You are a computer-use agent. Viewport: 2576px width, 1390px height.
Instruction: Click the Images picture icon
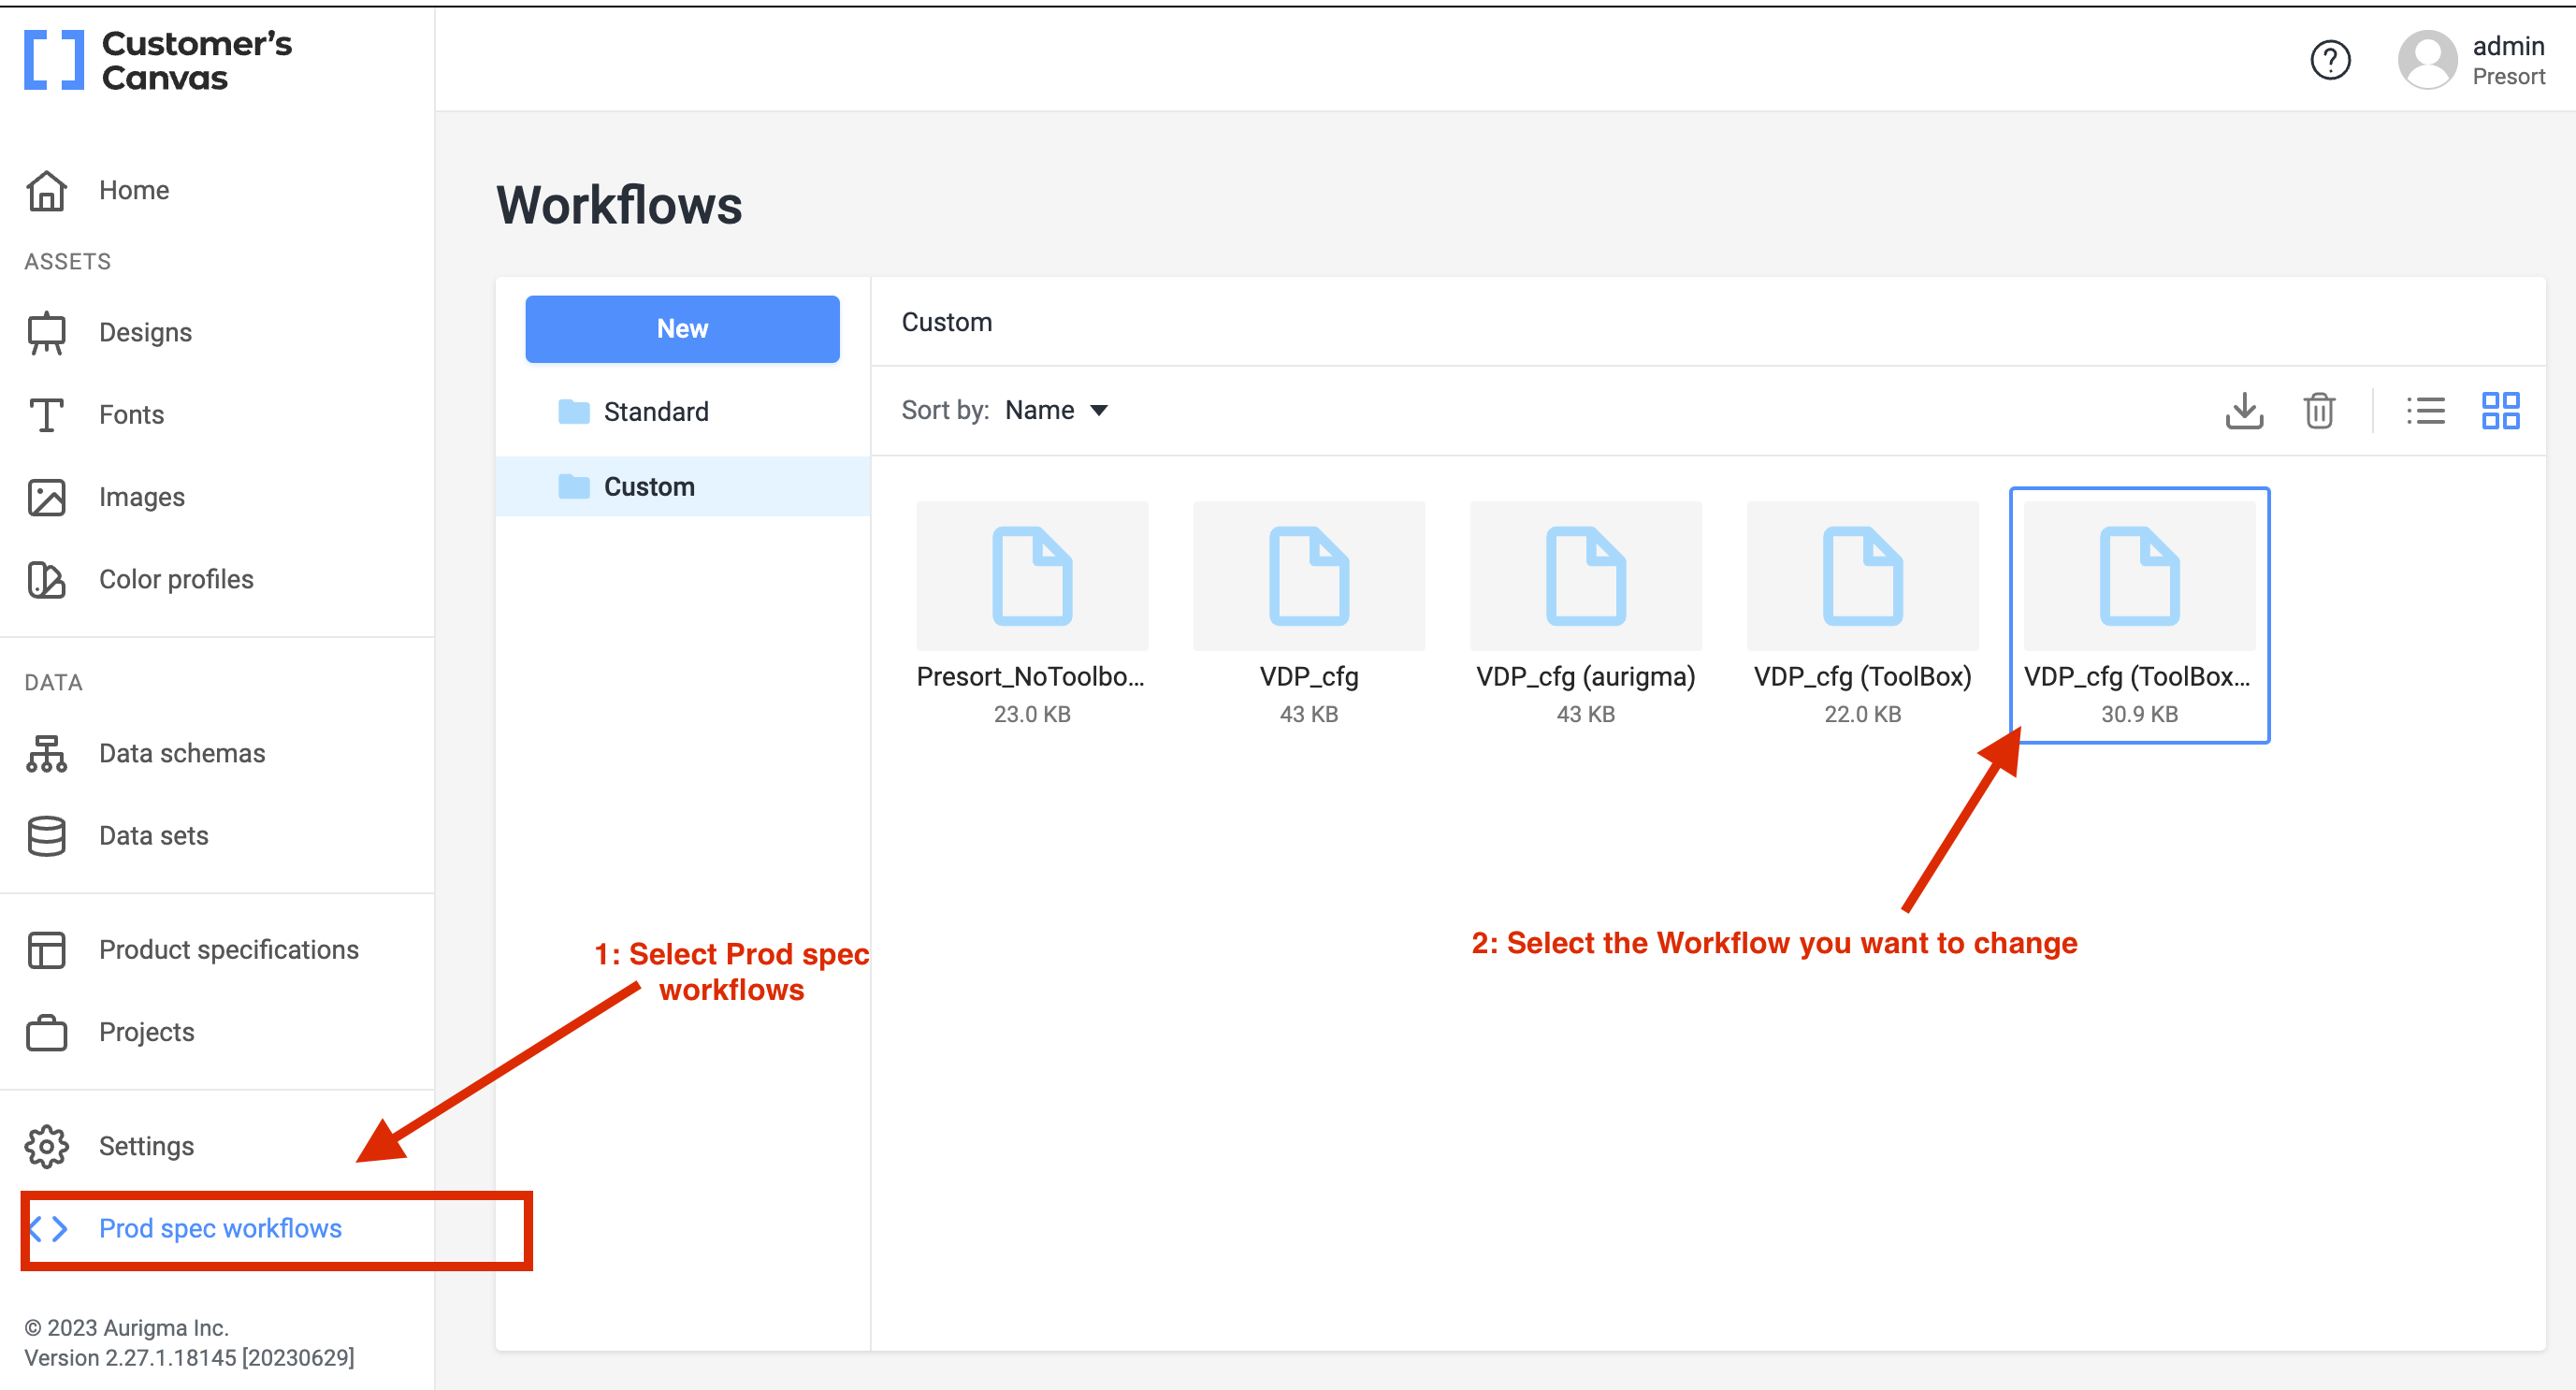(46, 497)
